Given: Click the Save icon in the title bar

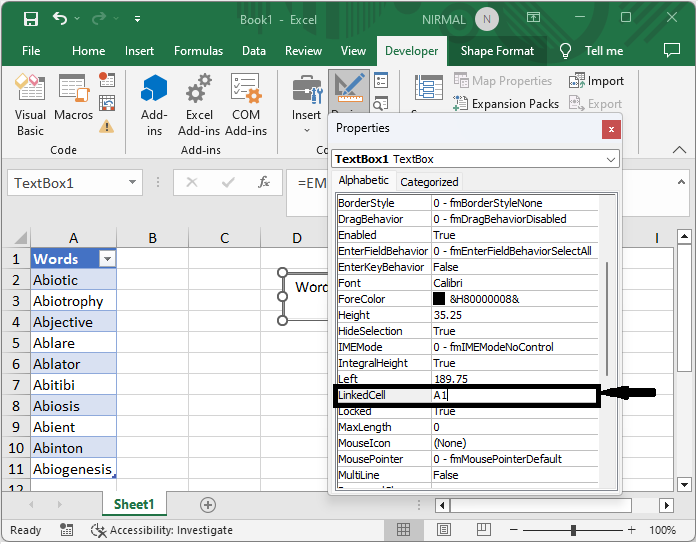Looking at the screenshot, I should 31,19.
